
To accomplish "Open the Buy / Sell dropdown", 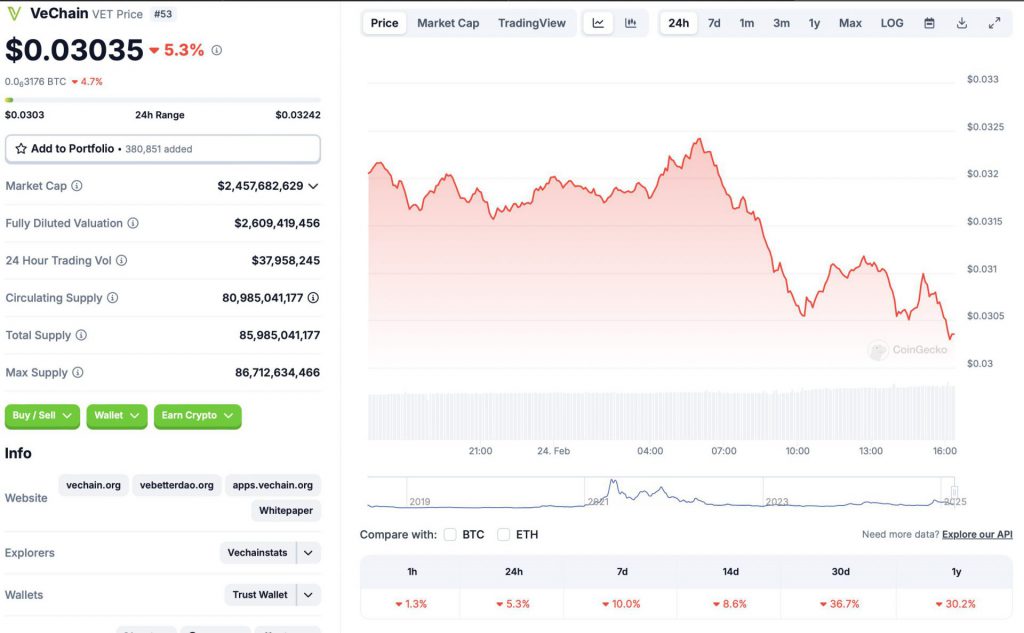I will coord(42,415).
